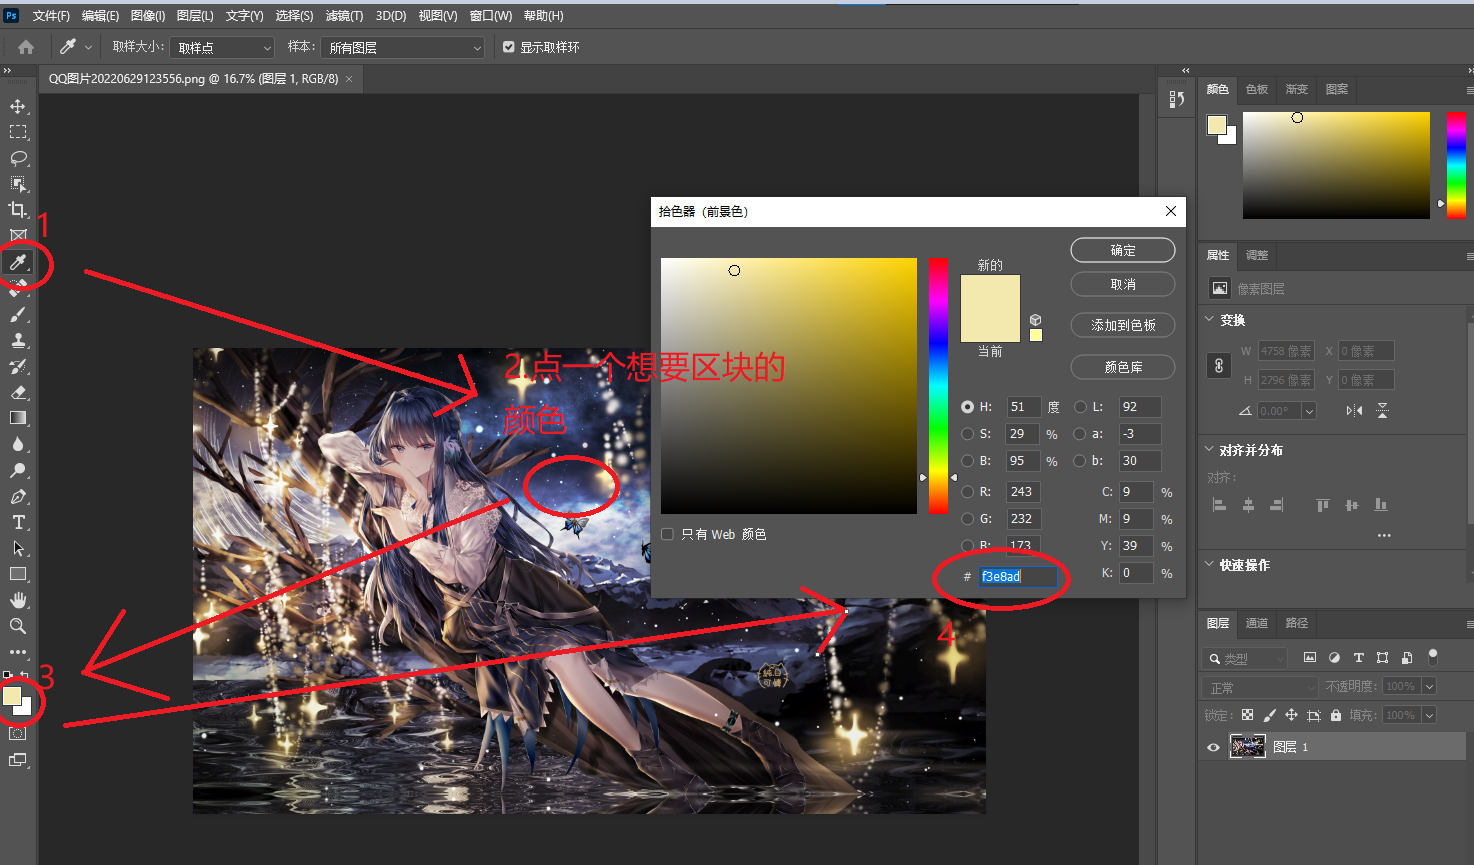Select the Horizontal Type tool

coord(18,522)
